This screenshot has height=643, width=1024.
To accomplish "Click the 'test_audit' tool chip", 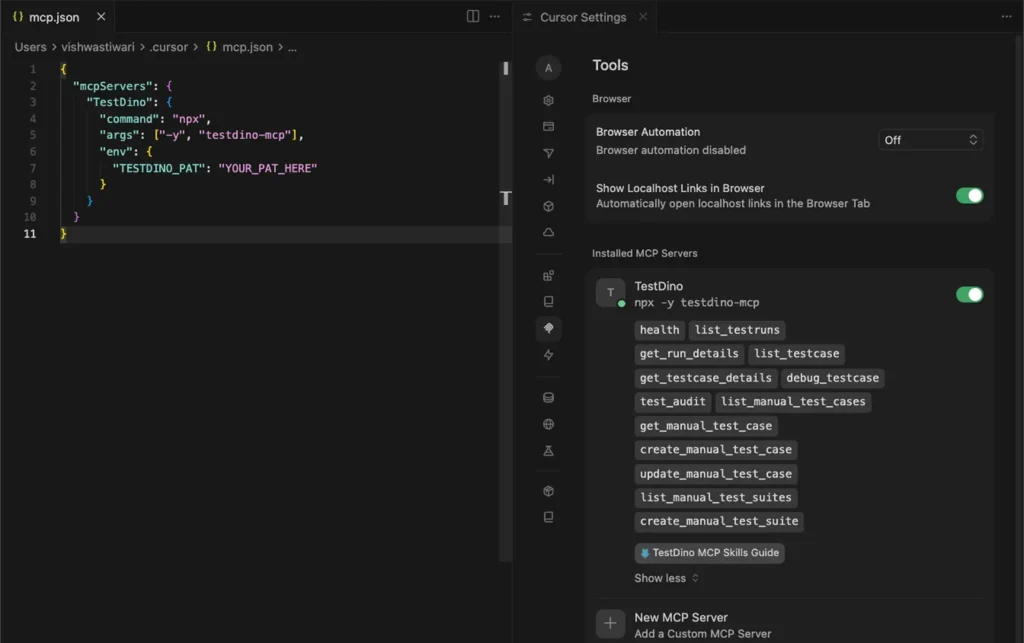I will [672, 401].
